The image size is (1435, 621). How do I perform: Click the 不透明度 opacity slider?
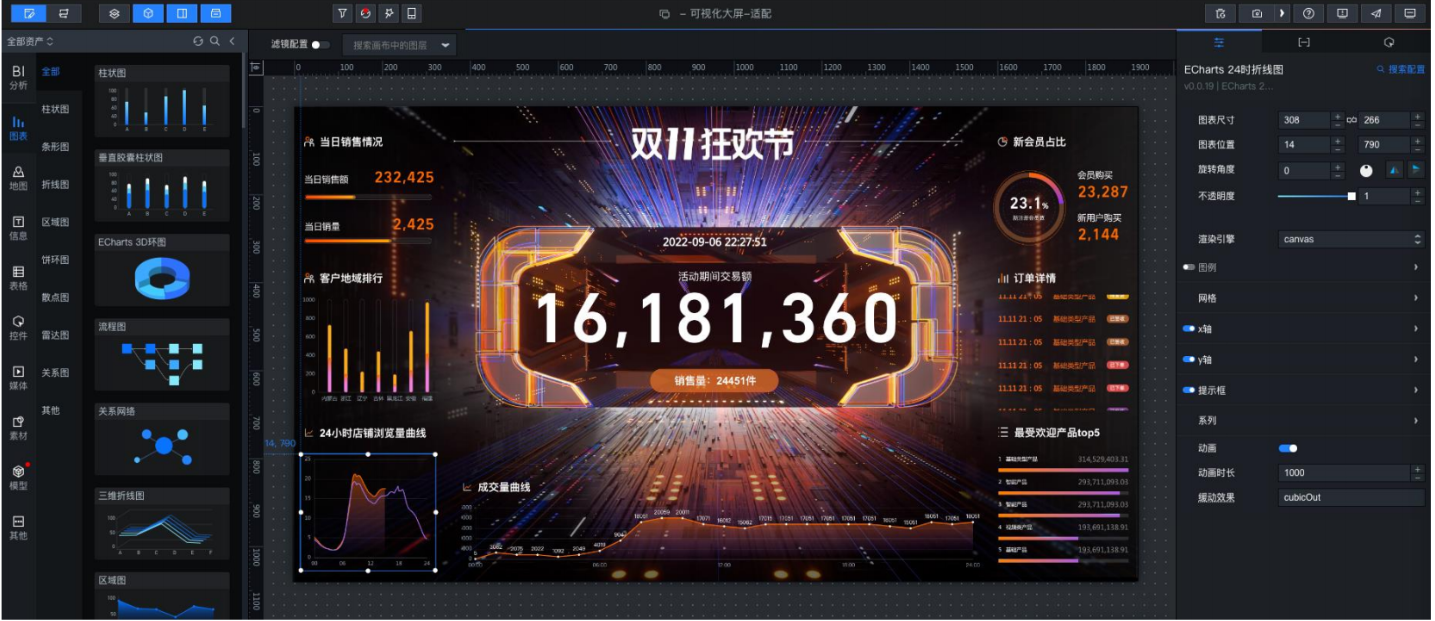coord(1315,196)
